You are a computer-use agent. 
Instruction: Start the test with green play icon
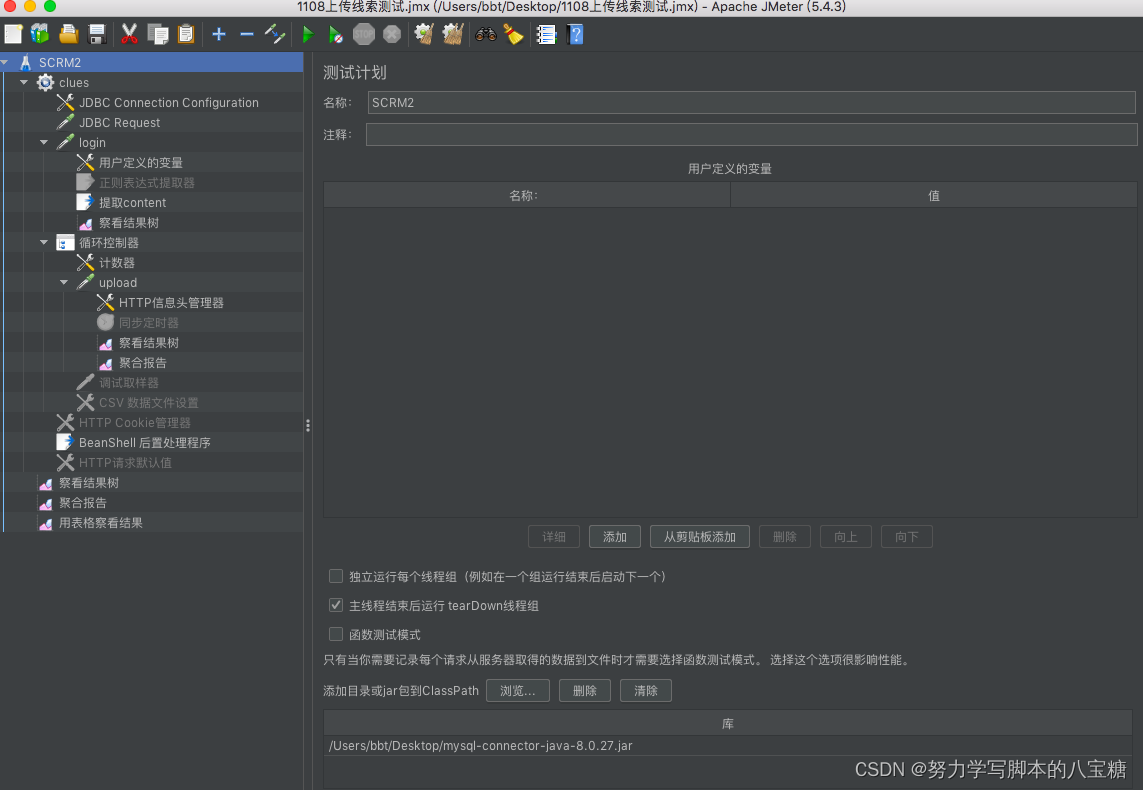308,34
